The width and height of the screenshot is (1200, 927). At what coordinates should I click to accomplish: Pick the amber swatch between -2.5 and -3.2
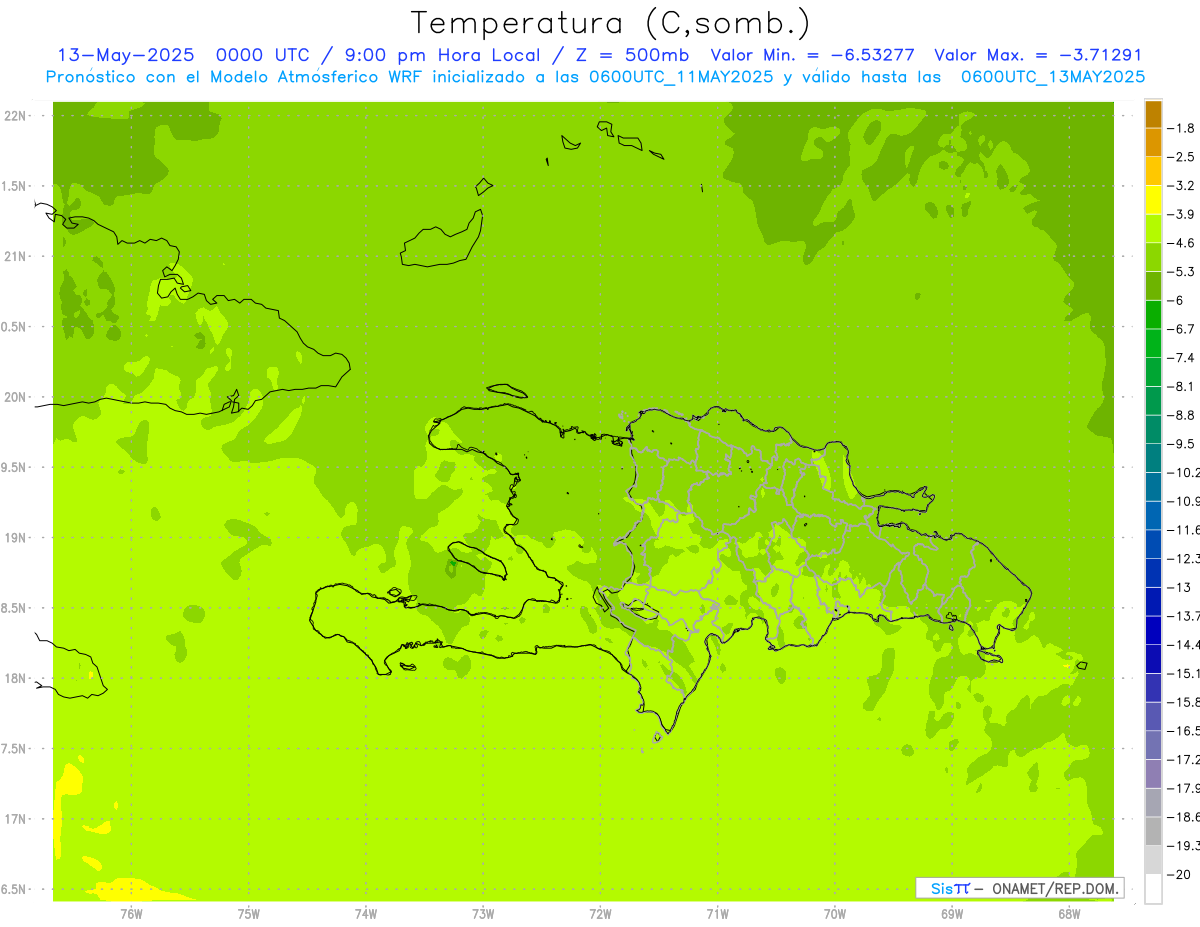coord(1153,171)
